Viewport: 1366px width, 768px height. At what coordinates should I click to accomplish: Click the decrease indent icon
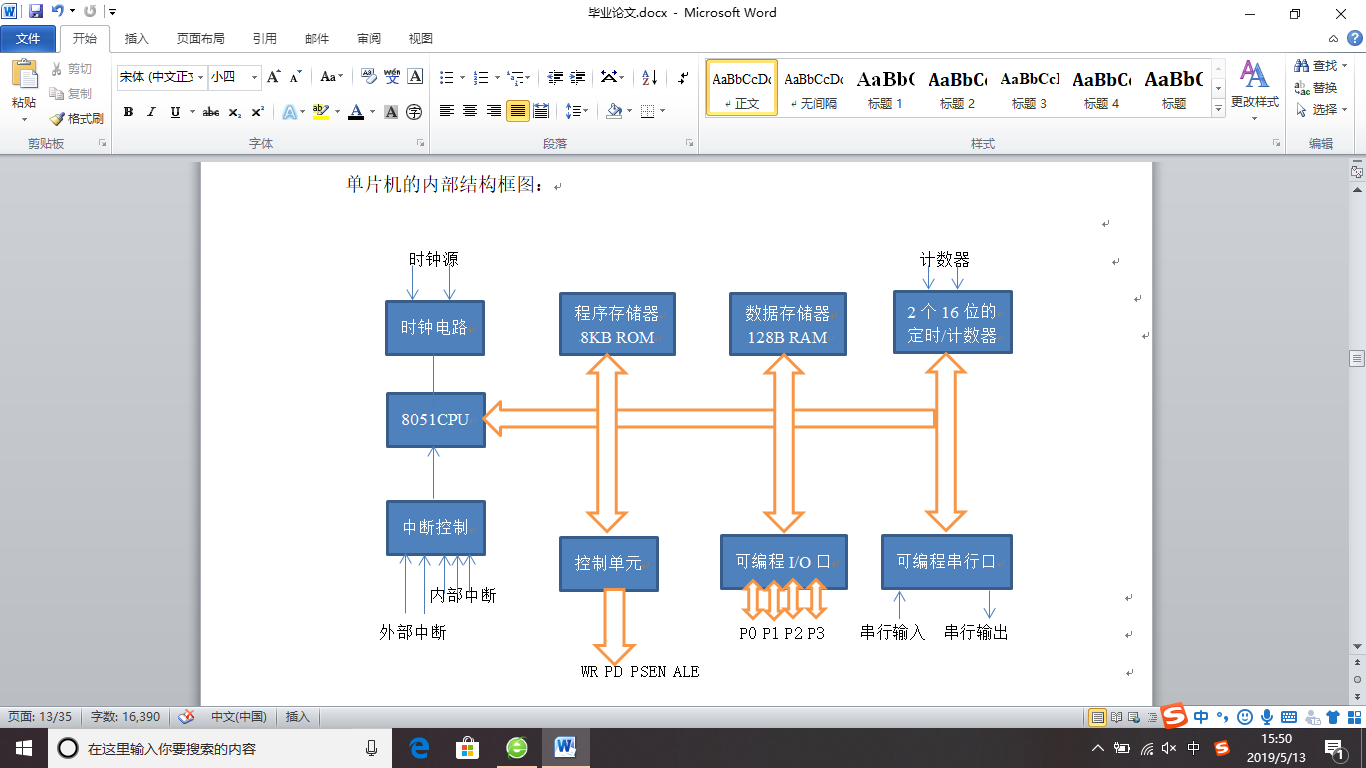(552, 77)
